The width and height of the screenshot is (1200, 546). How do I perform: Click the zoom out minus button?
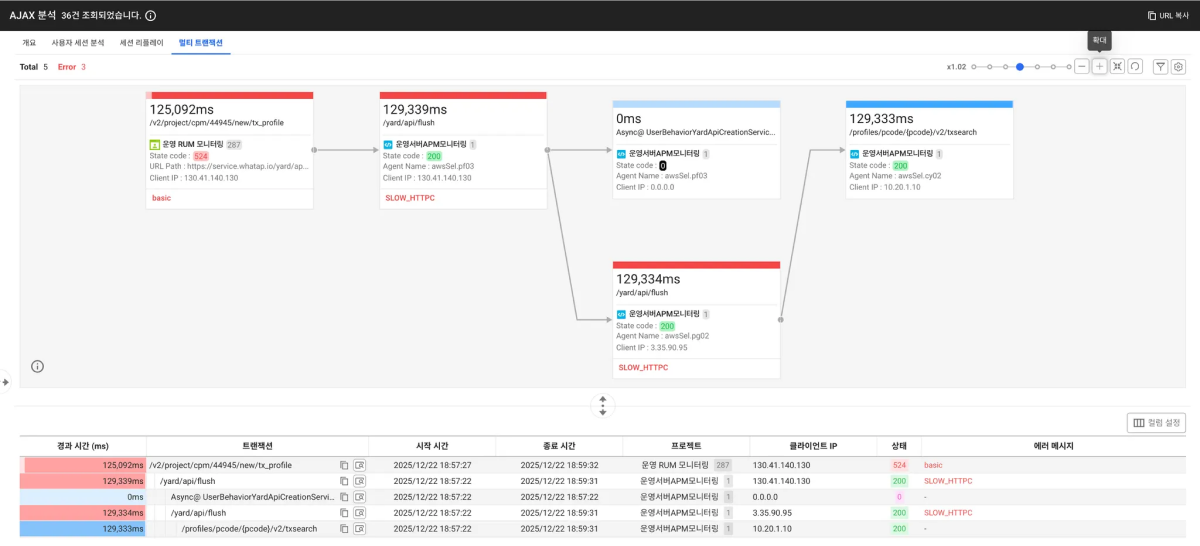coord(1082,66)
